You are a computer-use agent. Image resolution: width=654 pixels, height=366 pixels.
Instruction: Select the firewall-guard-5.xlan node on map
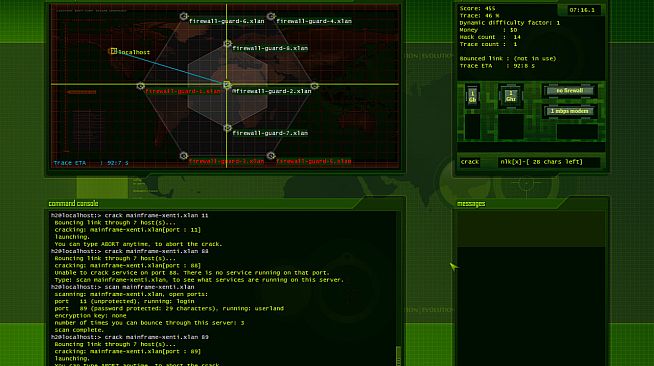click(x=271, y=155)
